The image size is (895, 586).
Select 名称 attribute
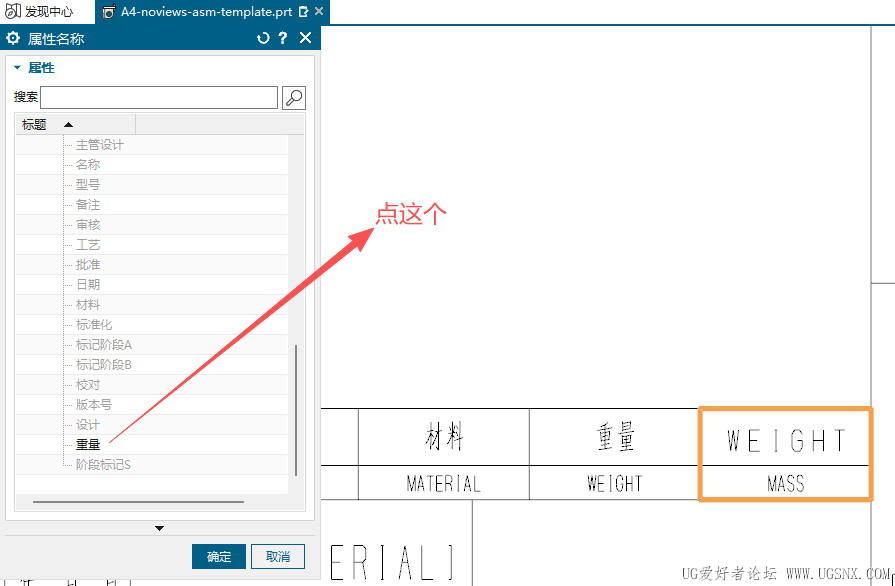point(88,165)
